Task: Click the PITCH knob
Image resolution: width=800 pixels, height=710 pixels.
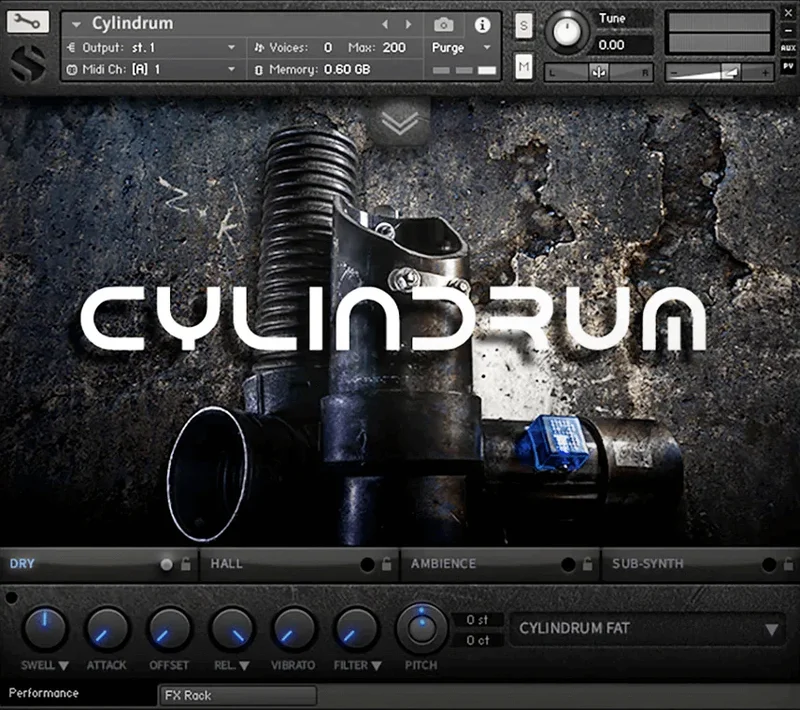Action: tap(421, 629)
